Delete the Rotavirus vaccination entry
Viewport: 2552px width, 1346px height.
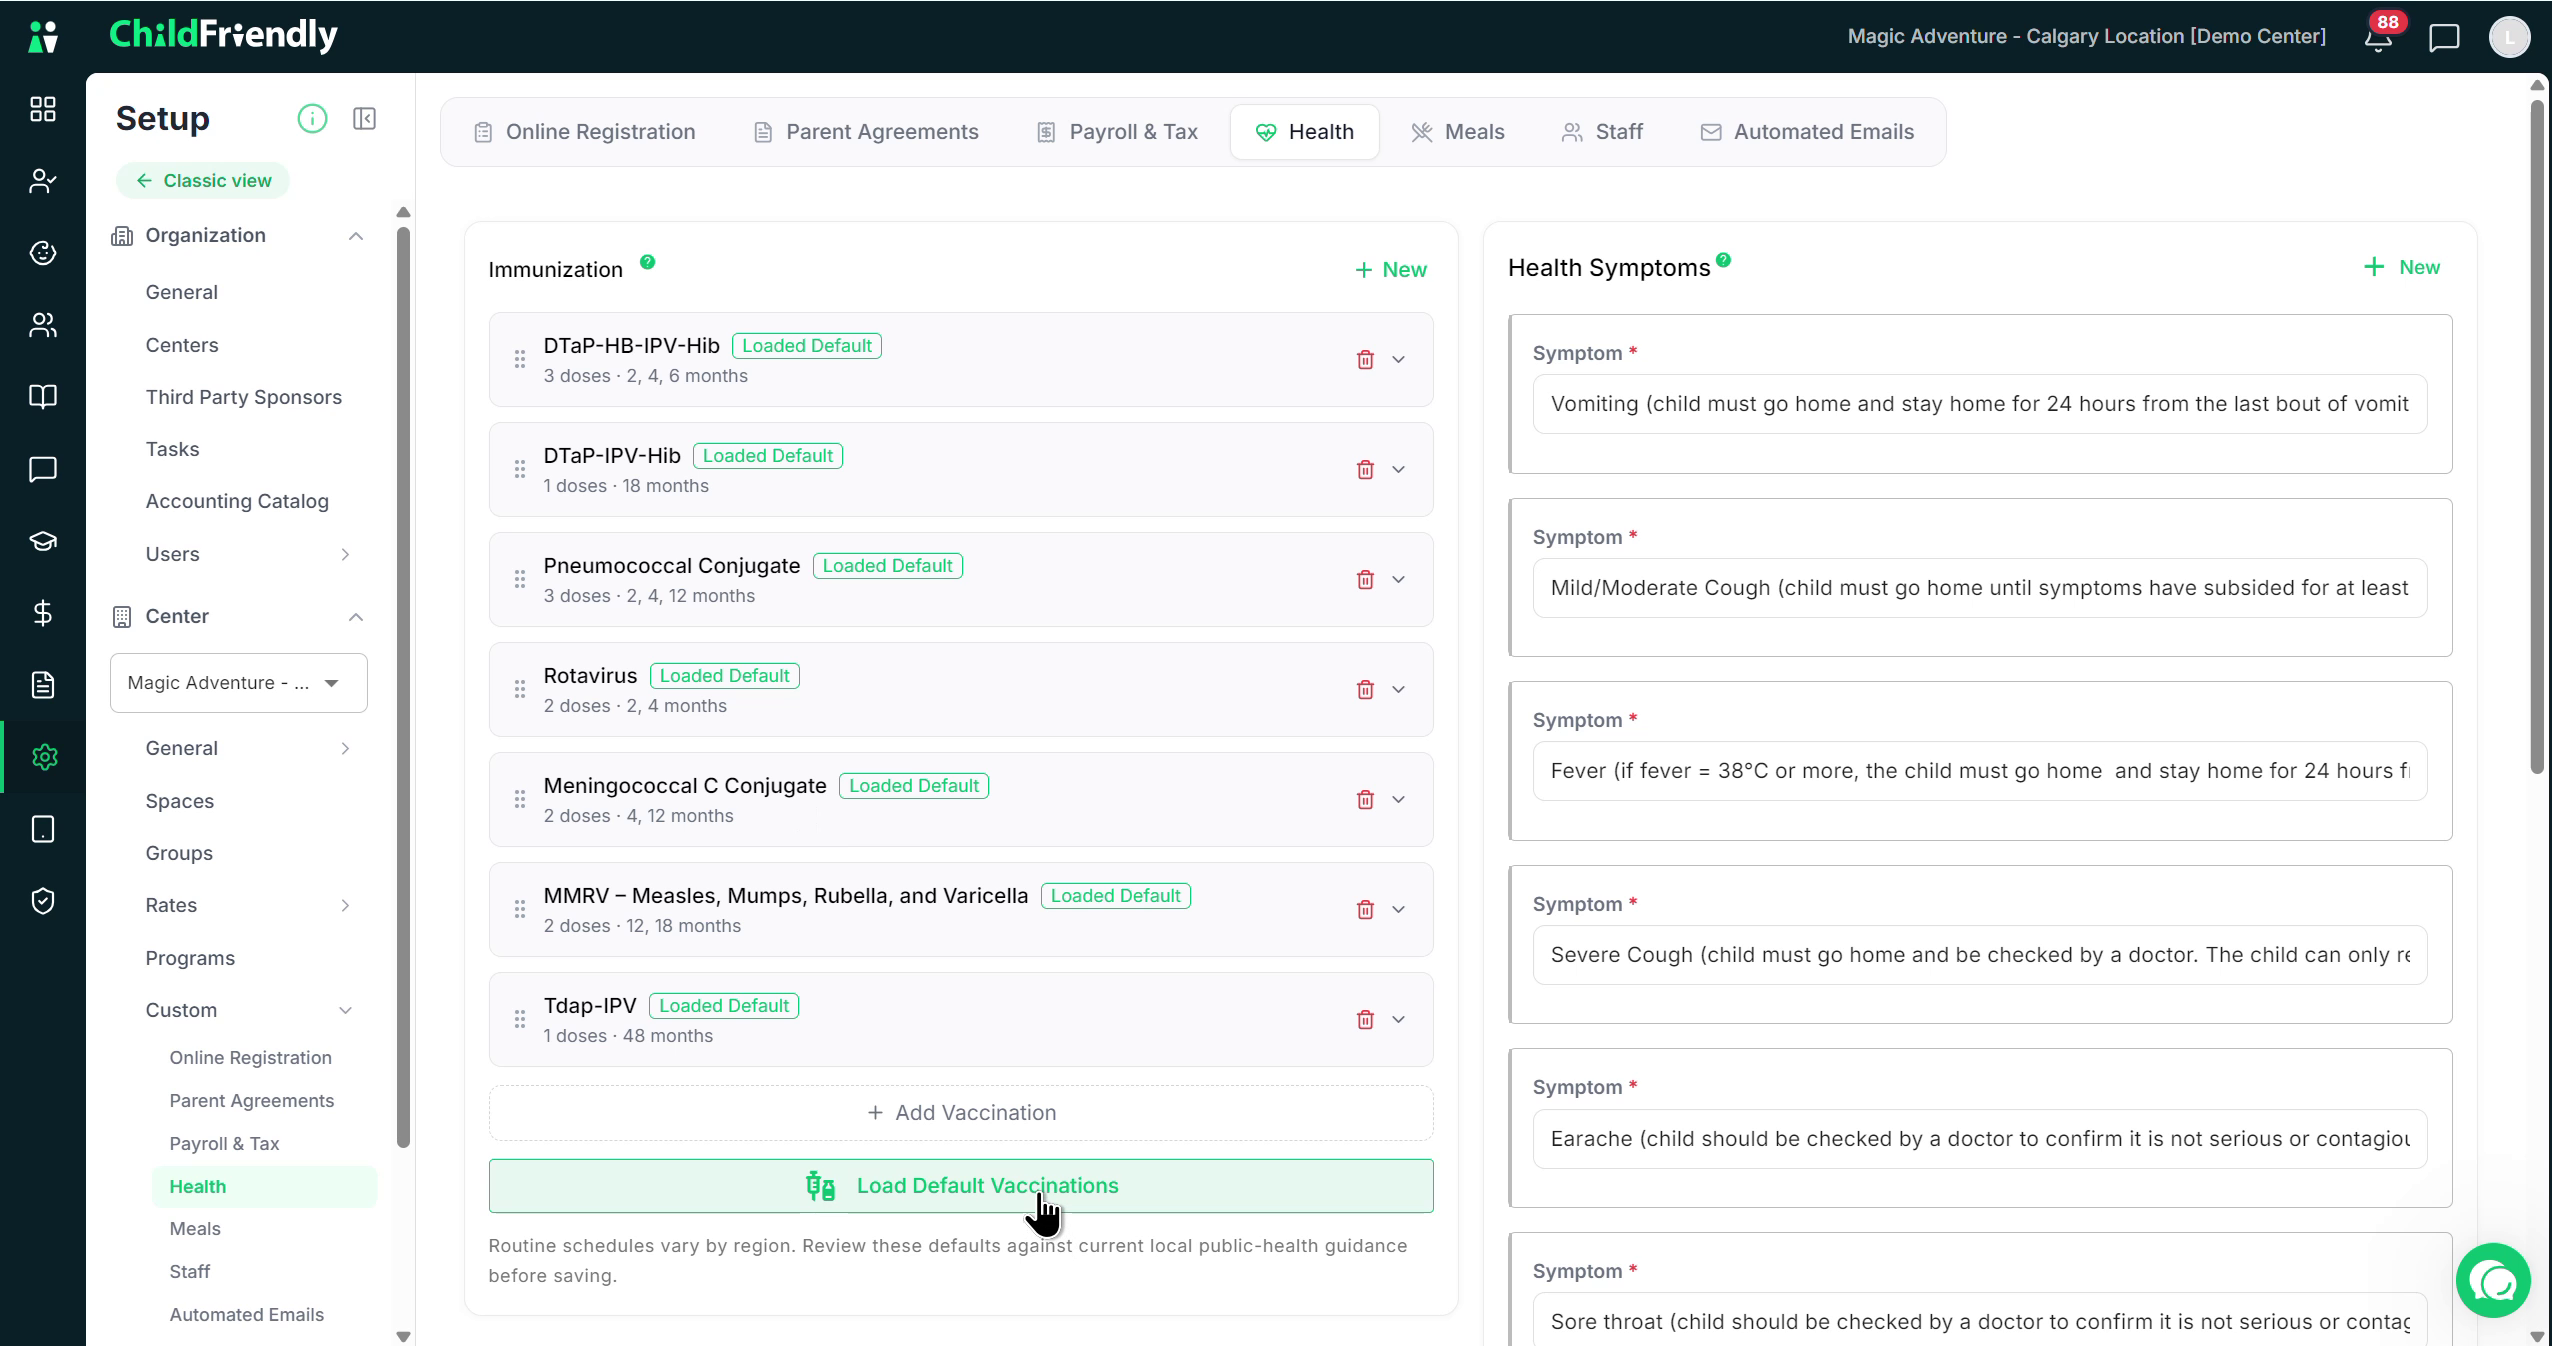pos(1365,689)
